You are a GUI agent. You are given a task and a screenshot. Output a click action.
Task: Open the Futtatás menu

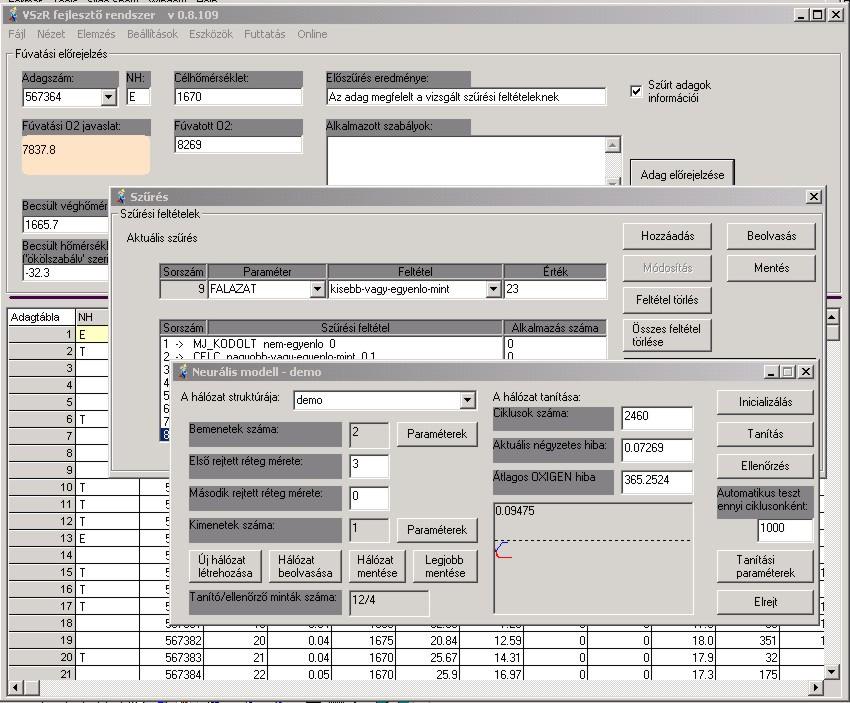265,34
